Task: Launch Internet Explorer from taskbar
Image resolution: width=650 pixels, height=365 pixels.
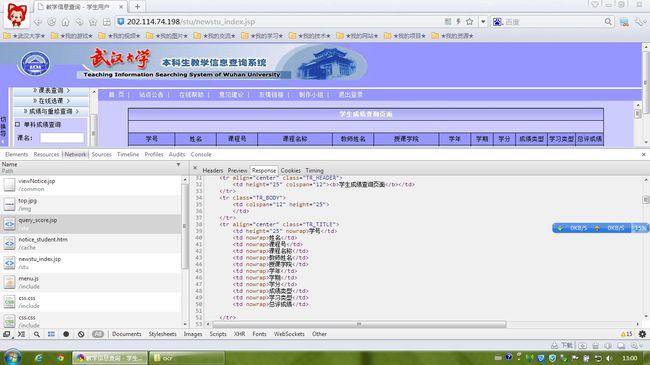Action: [39, 358]
